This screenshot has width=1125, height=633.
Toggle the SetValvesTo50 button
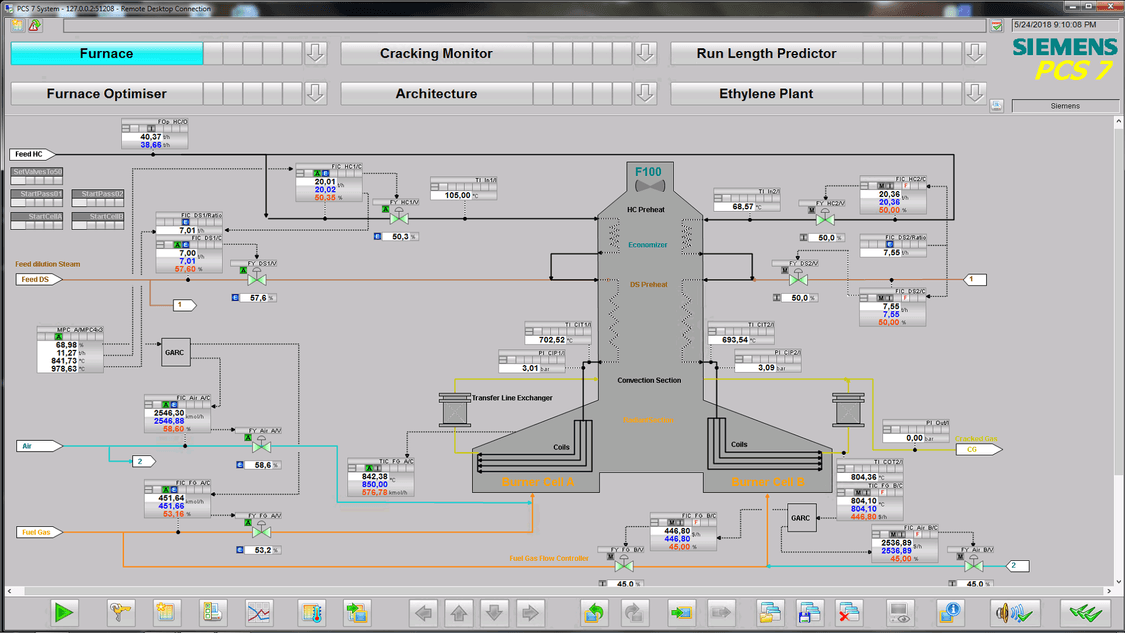[37, 172]
